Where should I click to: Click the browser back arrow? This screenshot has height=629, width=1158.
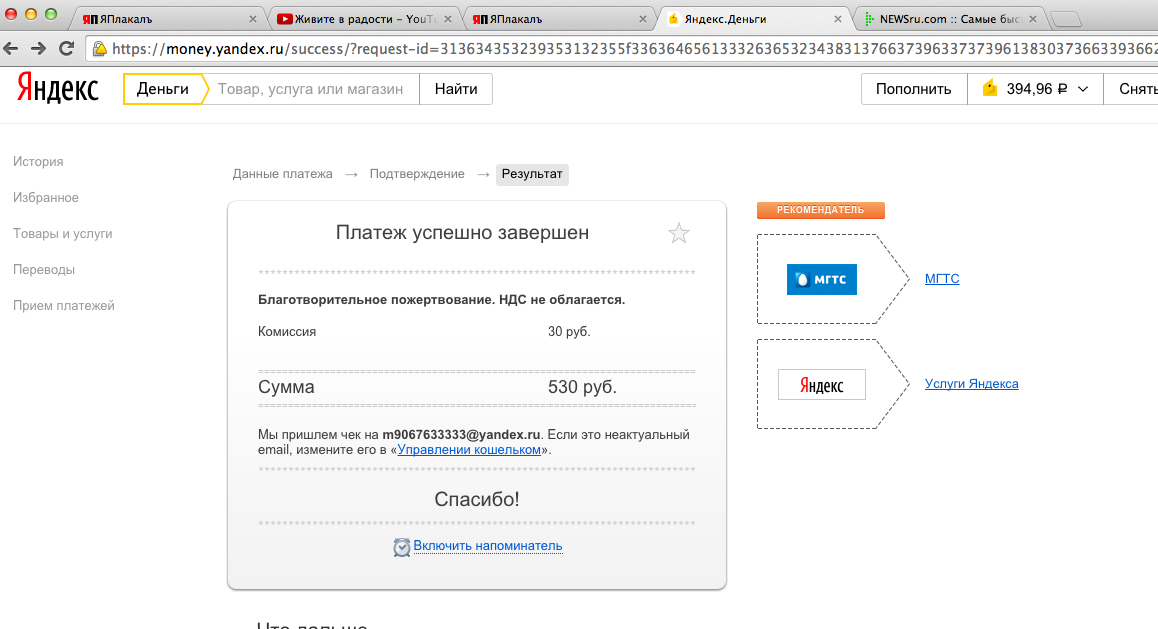coord(10,49)
